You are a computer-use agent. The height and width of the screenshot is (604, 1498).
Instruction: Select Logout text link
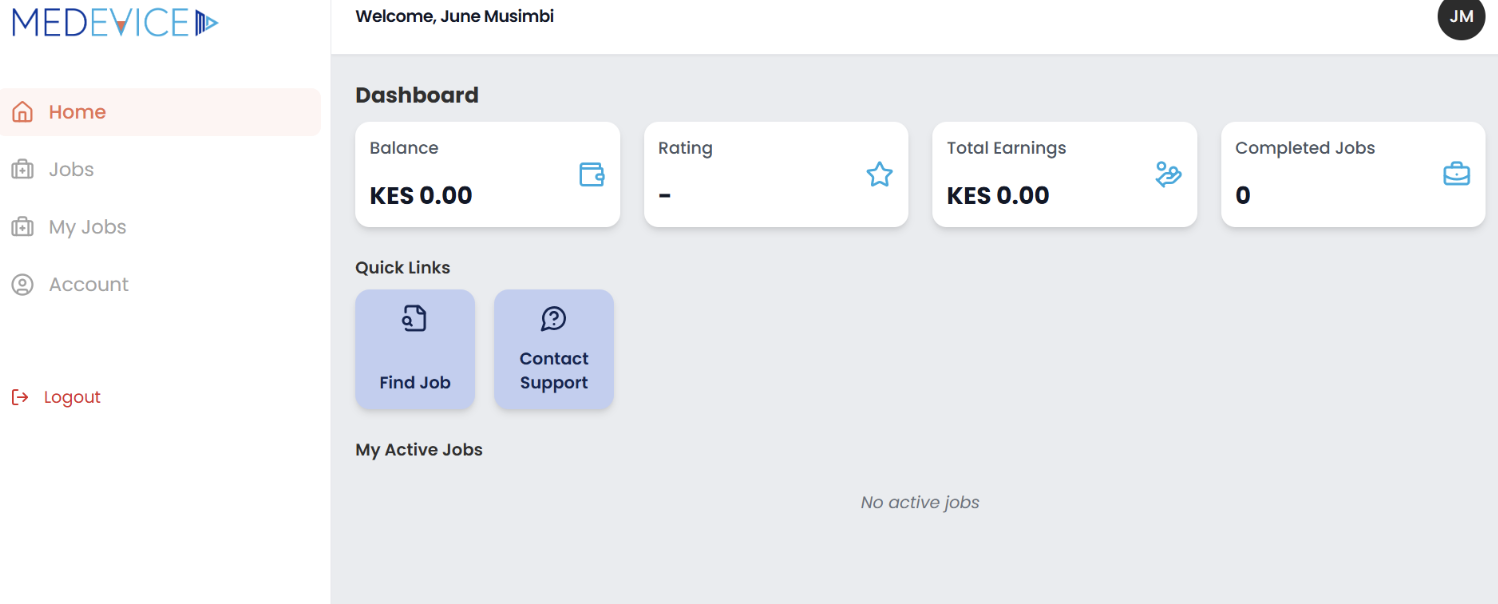pyautogui.click(x=72, y=397)
